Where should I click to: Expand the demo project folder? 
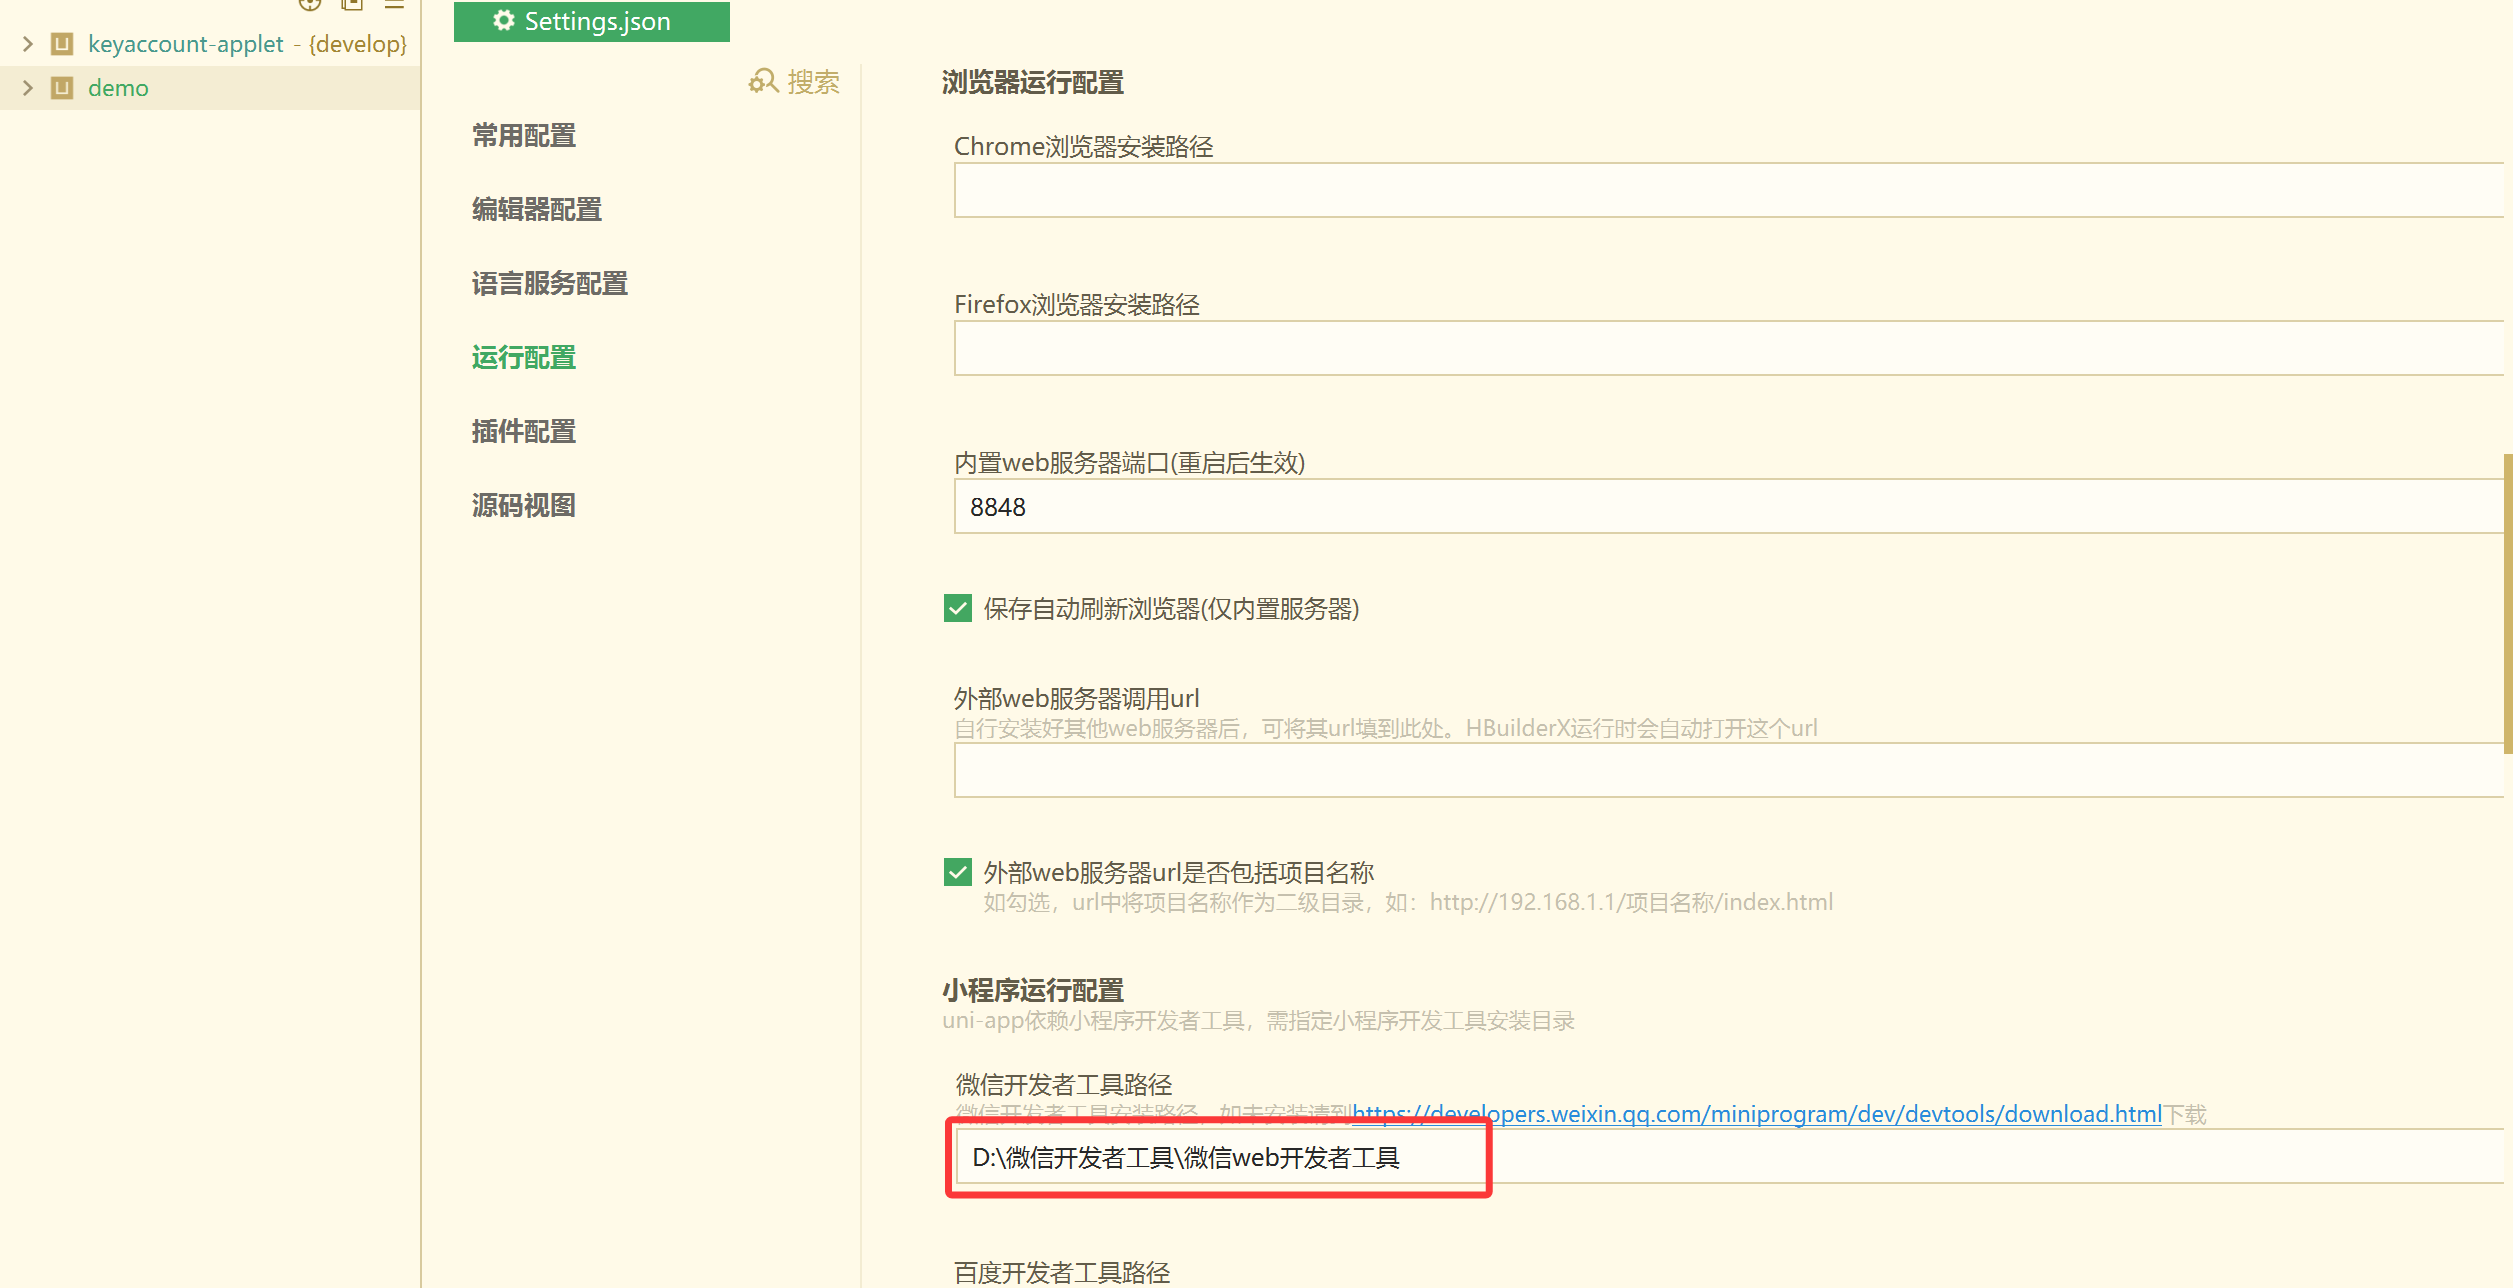28,88
